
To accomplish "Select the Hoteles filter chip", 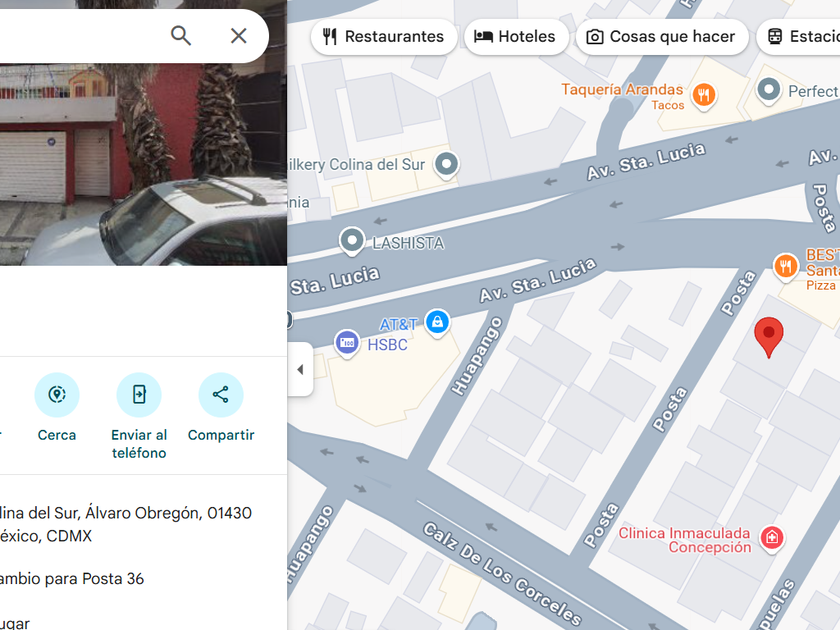I will tap(515, 36).
